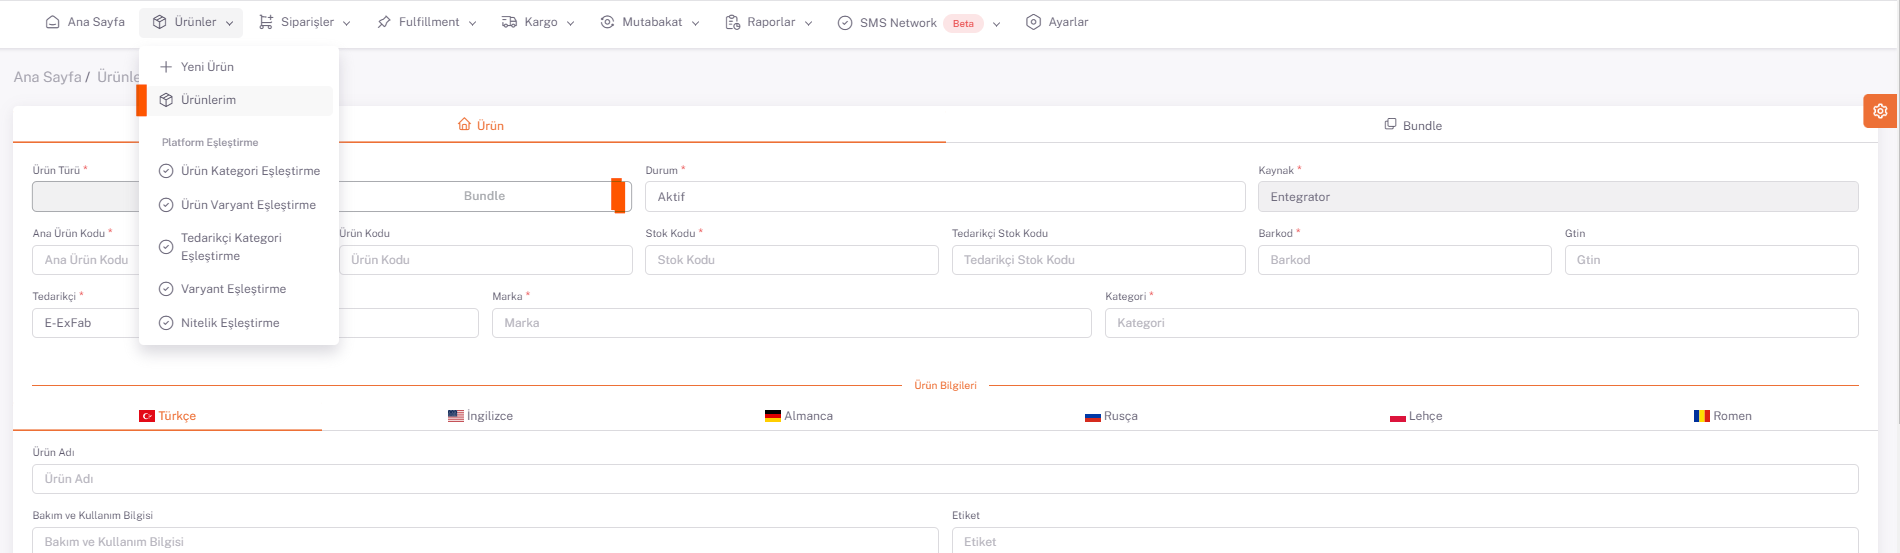Open the Kategori selection field
Image resolution: width=1900 pixels, height=553 pixels.
1480,323
